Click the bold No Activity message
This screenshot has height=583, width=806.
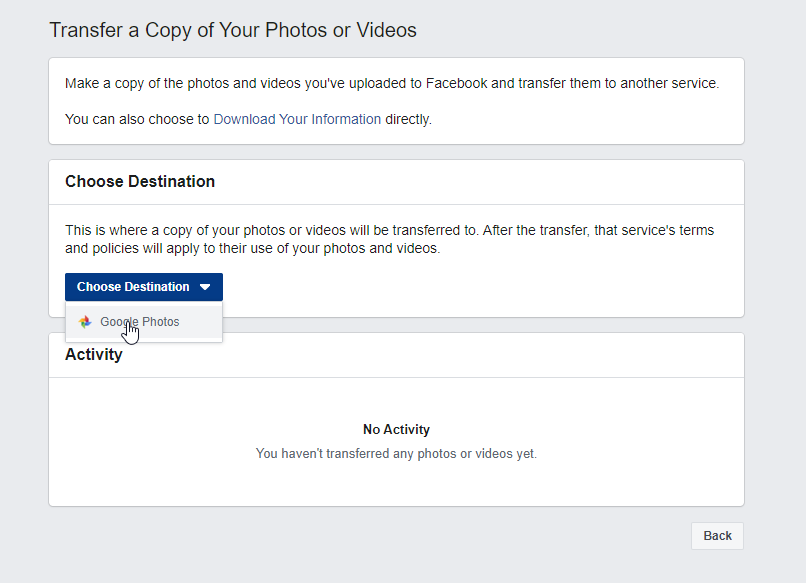pyautogui.click(x=396, y=429)
